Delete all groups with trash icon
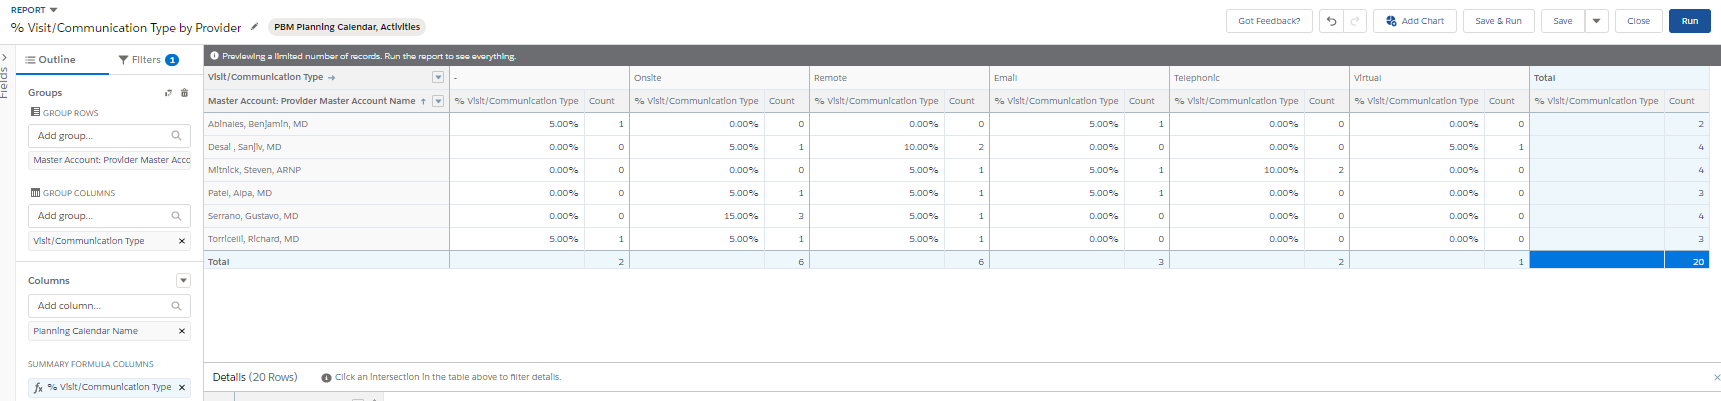The width and height of the screenshot is (1721, 401). point(184,93)
